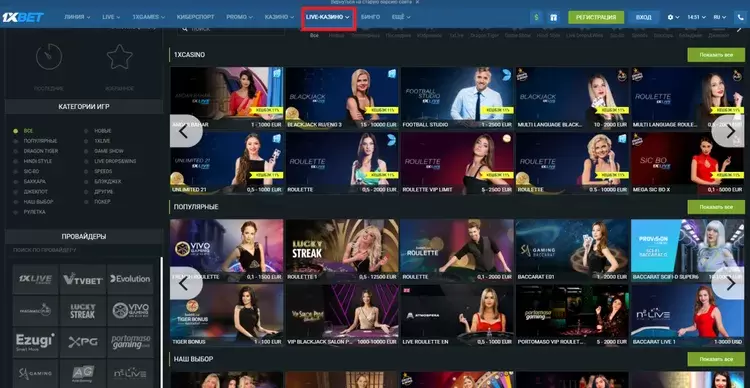This screenshot has width=750, height=388.
Task: Select the 1X Live provider logo
Action: pos(35,279)
